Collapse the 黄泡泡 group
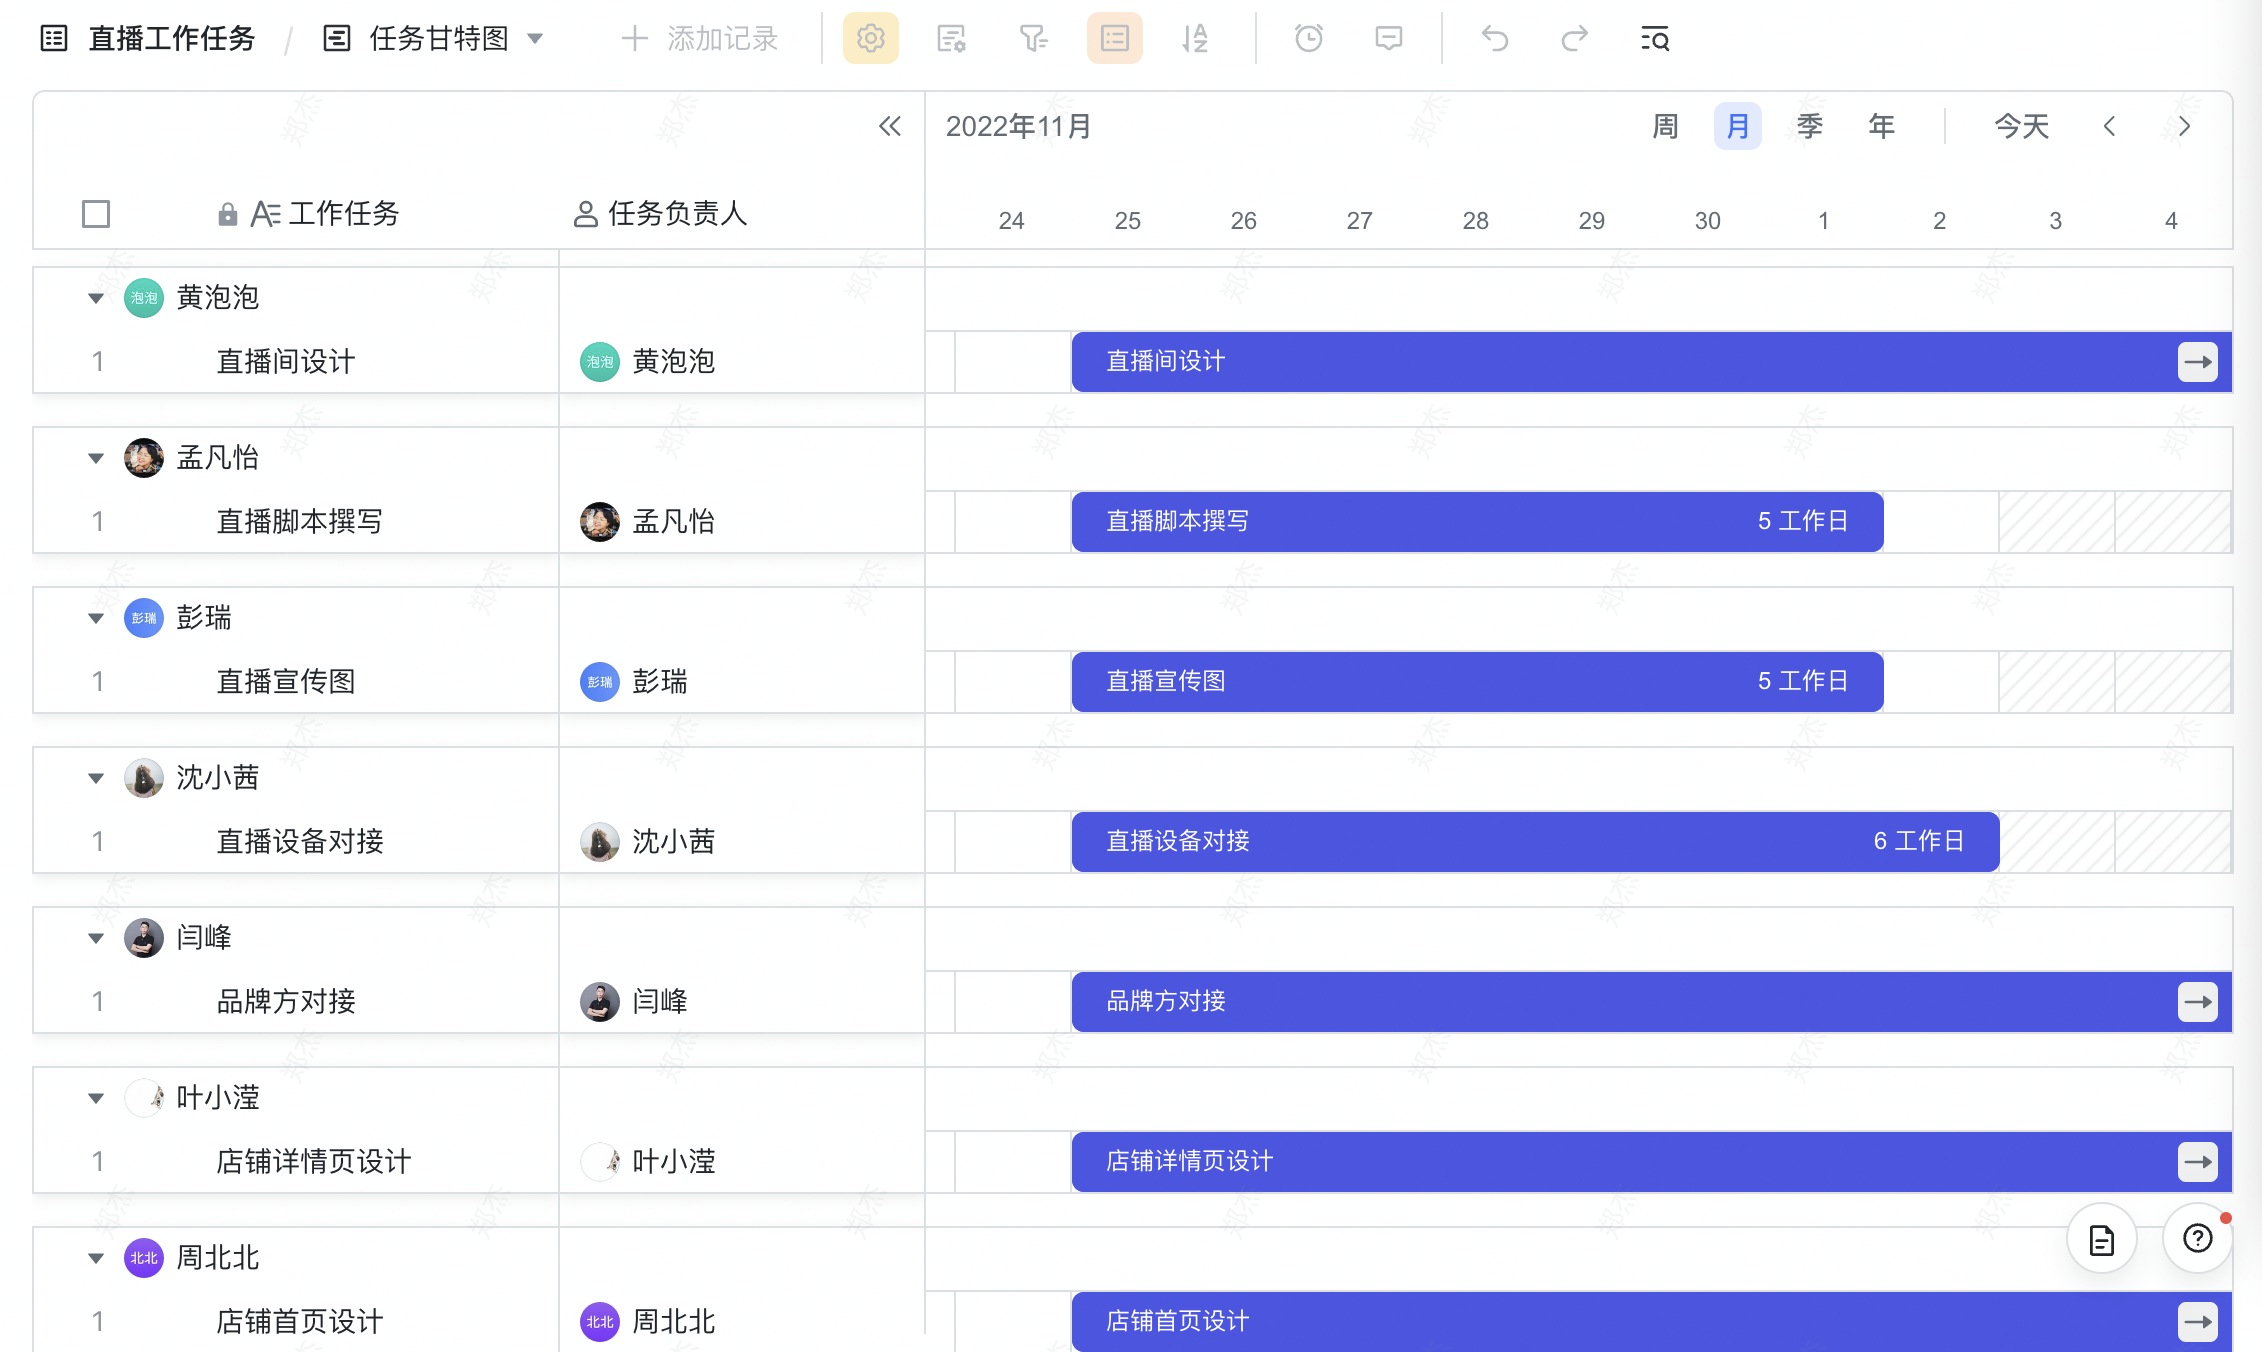Image resolution: width=2262 pixels, height=1352 pixels. [x=96, y=298]
